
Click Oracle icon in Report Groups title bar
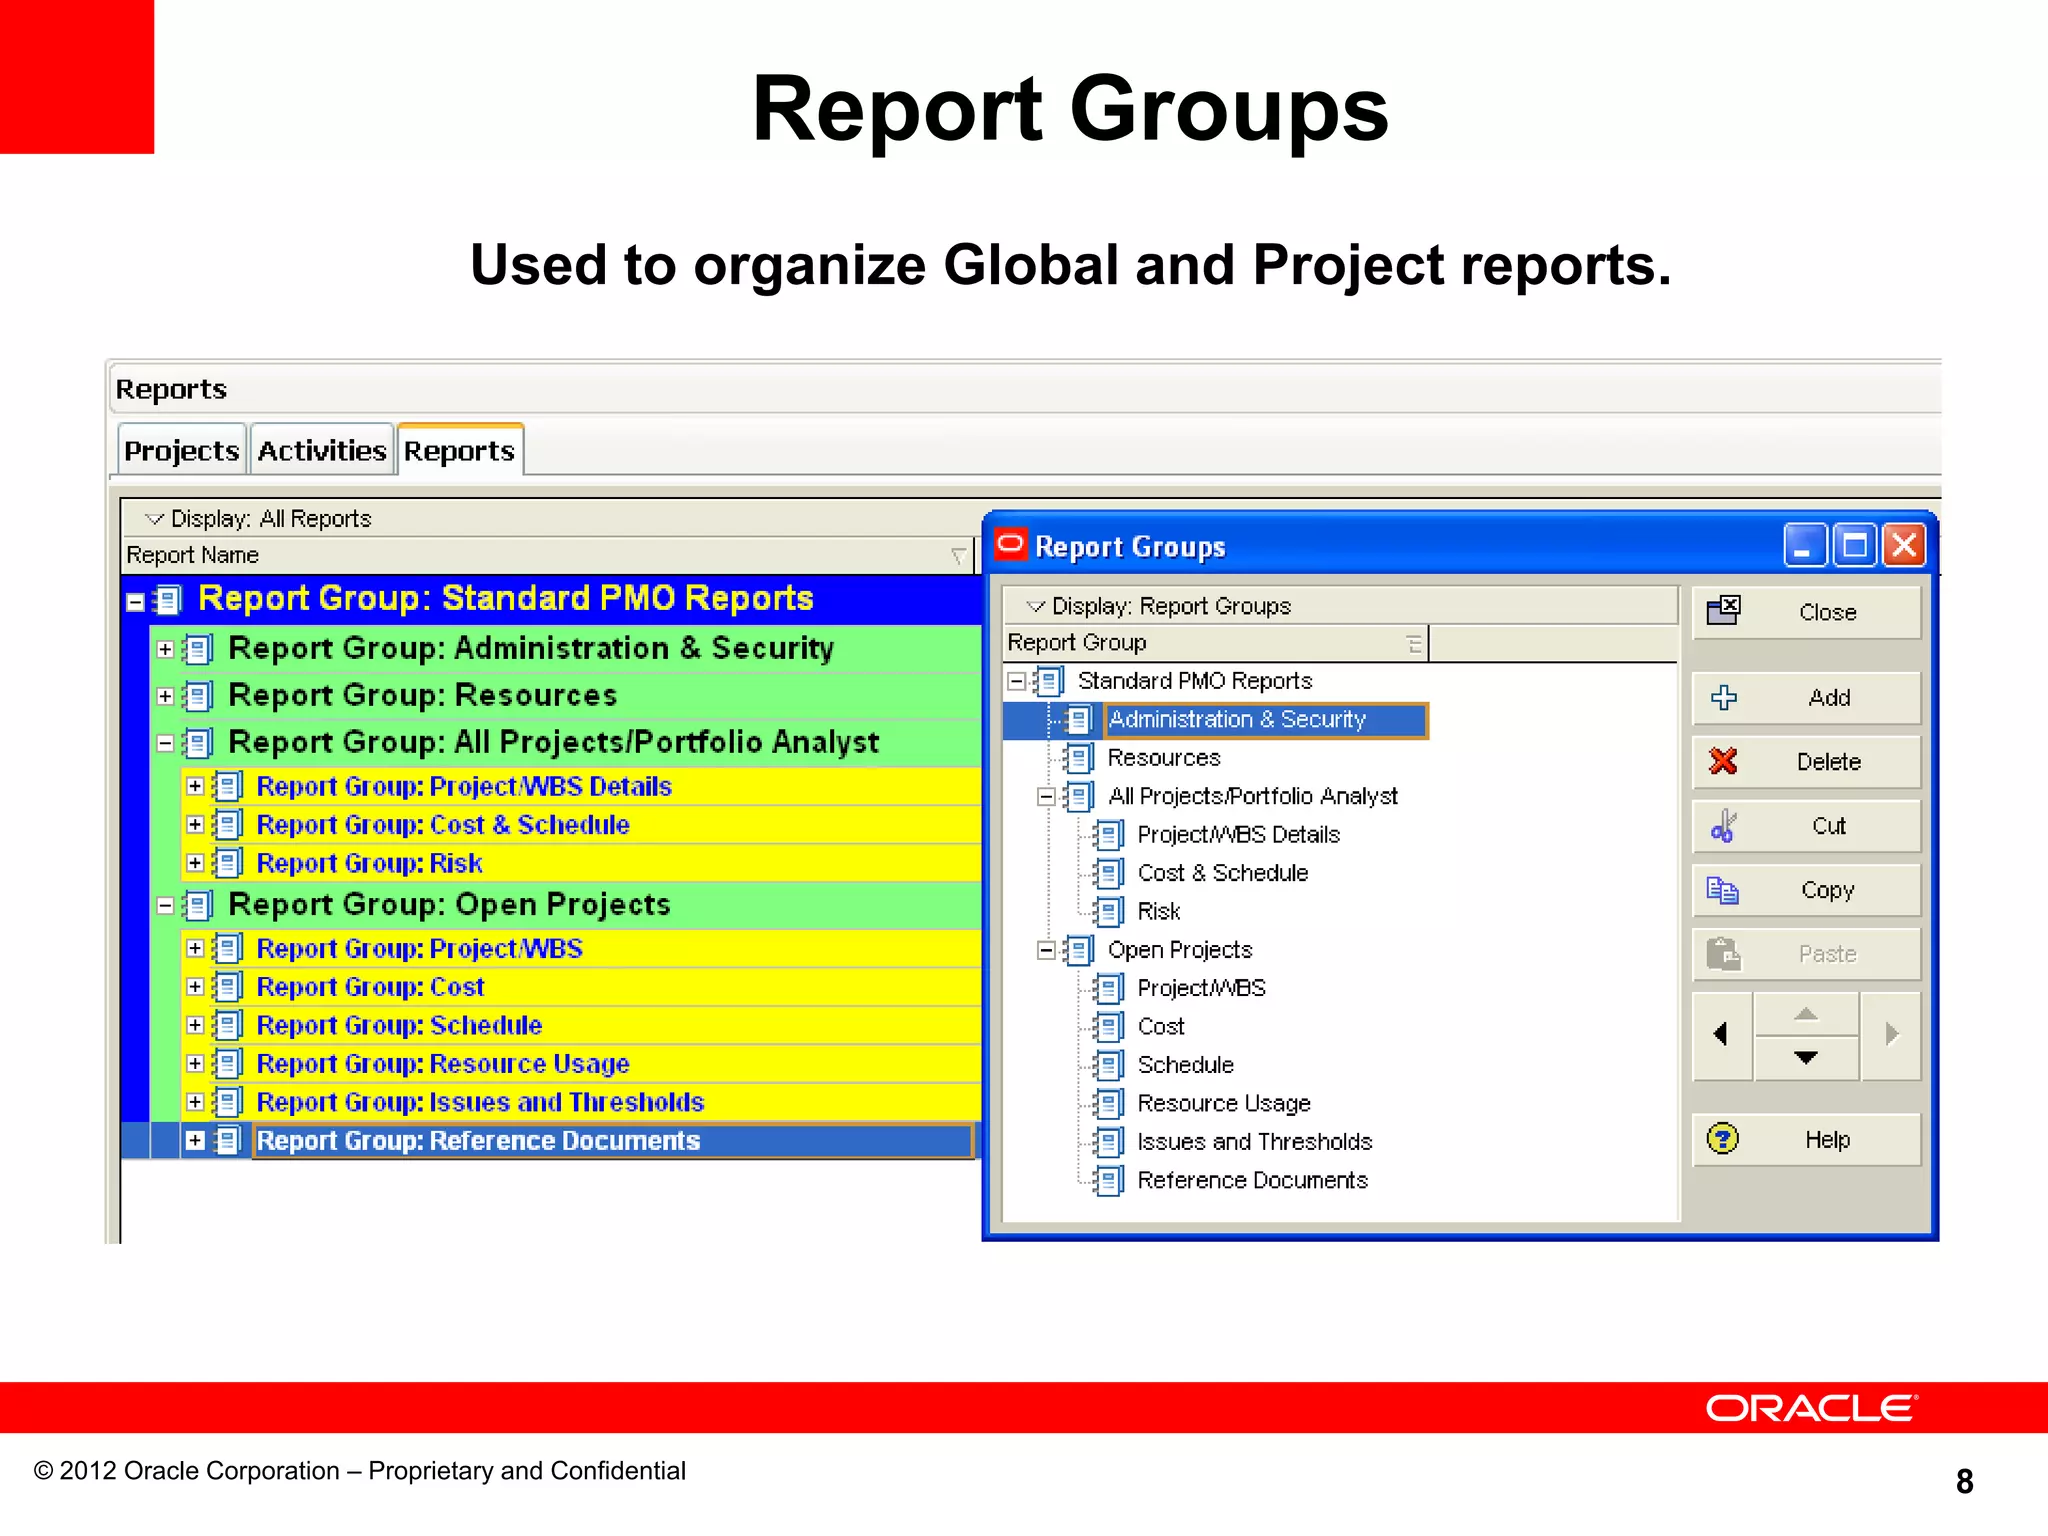tap(1010, 544)
